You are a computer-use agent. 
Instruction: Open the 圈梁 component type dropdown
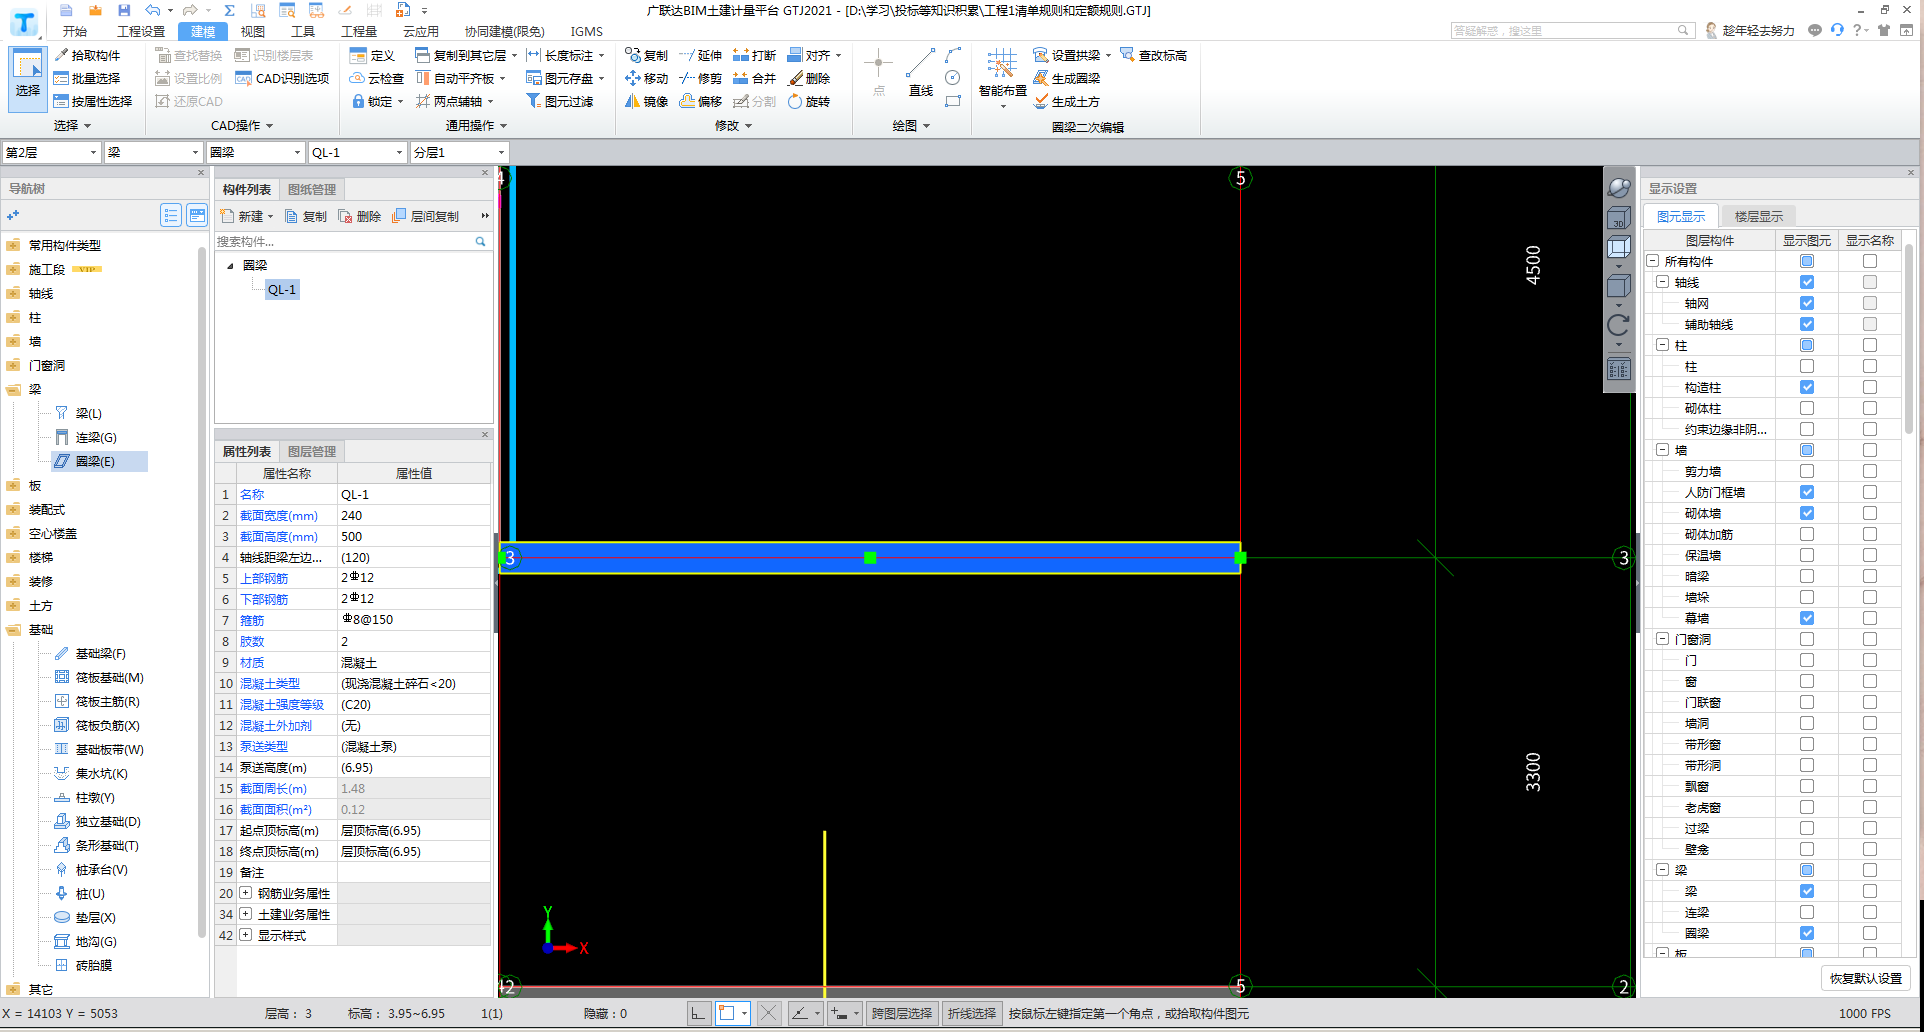255,152
